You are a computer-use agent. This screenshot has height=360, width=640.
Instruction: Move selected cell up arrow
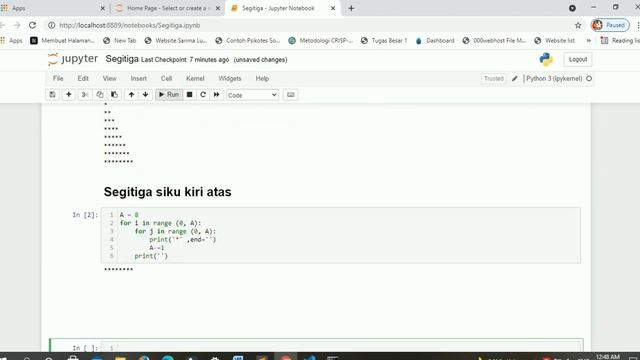[x=131, y=95]
